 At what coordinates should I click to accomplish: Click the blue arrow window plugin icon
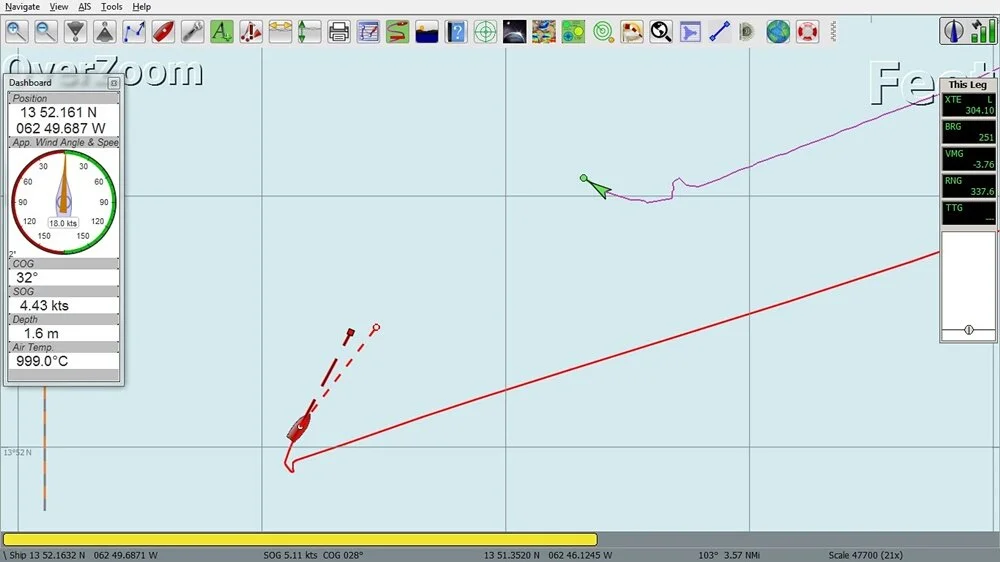pyautogui.click(x=690, y=31)
